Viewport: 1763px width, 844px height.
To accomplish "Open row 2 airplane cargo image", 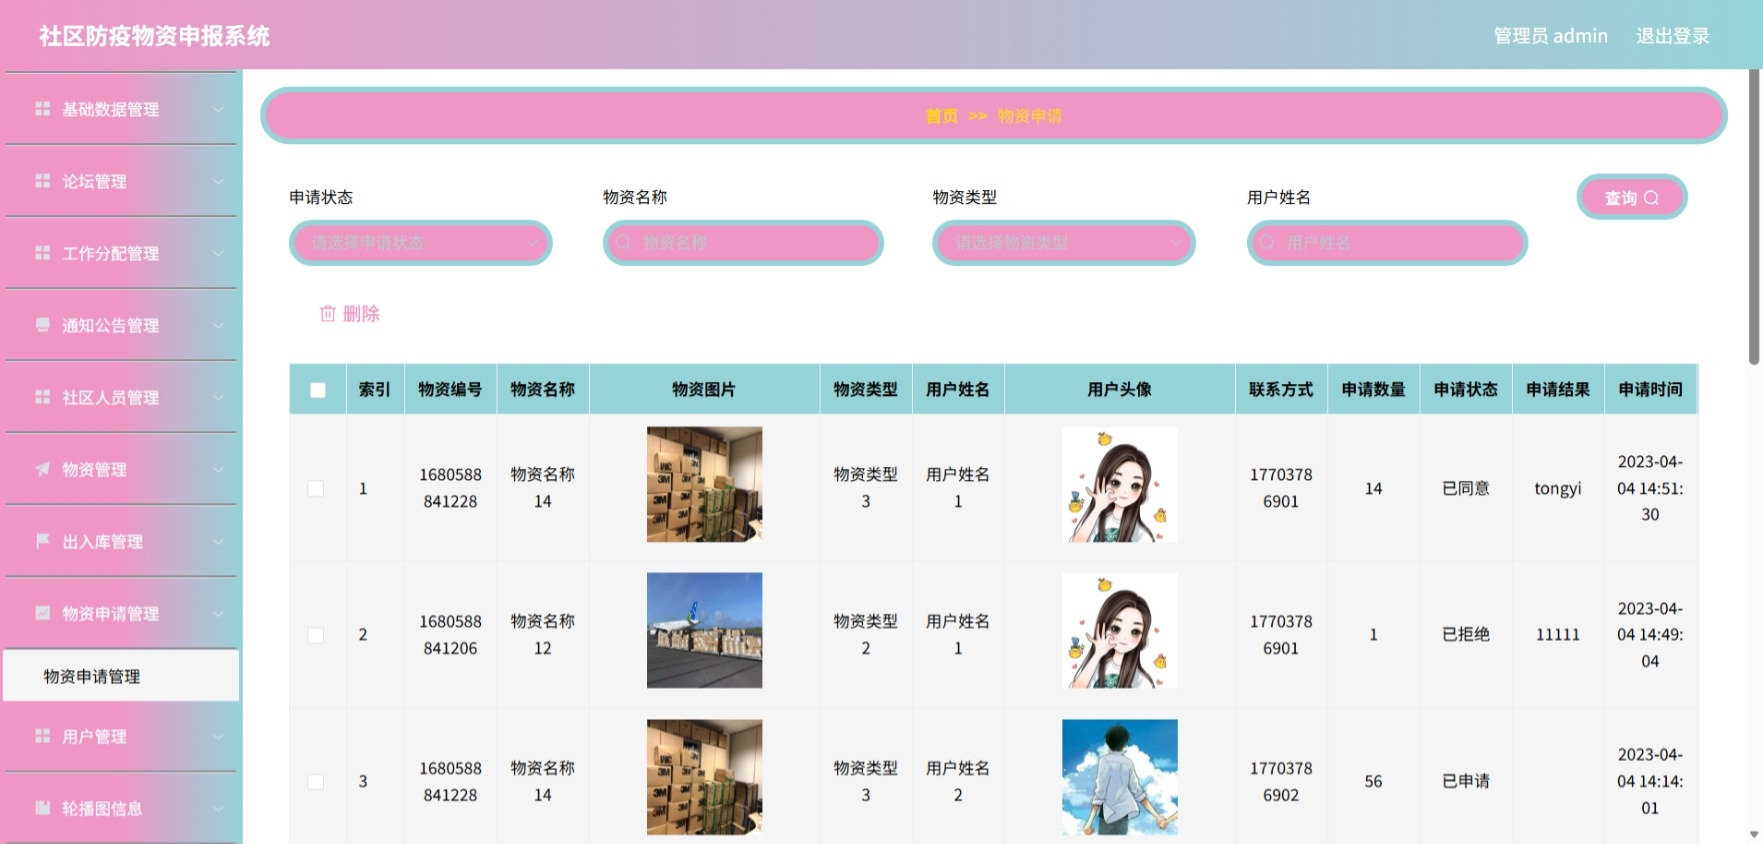I will point(704,631).
